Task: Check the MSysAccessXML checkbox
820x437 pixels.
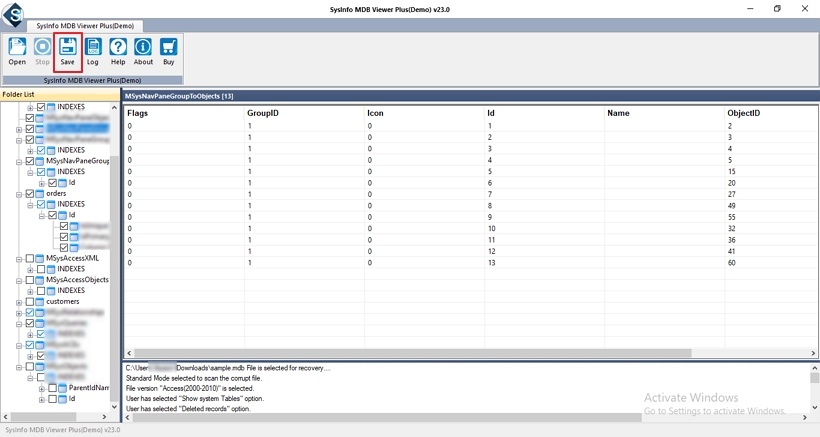Action: pyautogui.click(x=30, y=258)
